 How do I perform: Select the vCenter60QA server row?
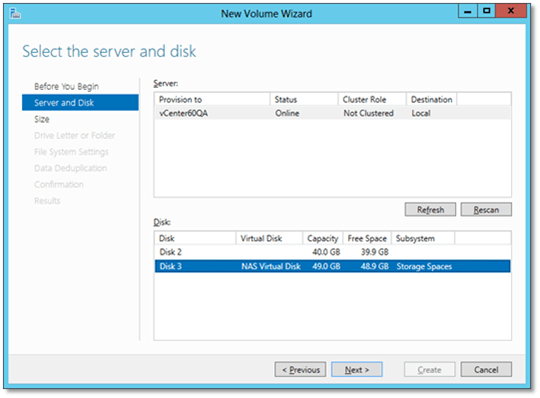point(333,113)
